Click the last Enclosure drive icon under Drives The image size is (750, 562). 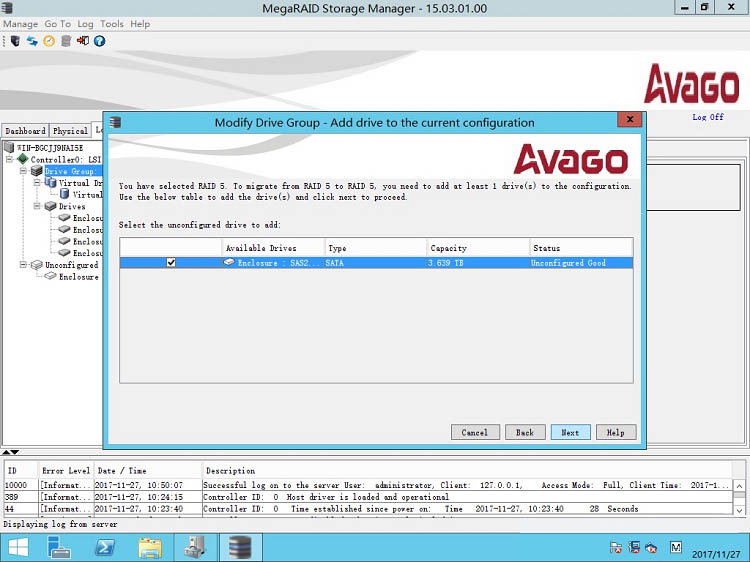tap(64, 253)
